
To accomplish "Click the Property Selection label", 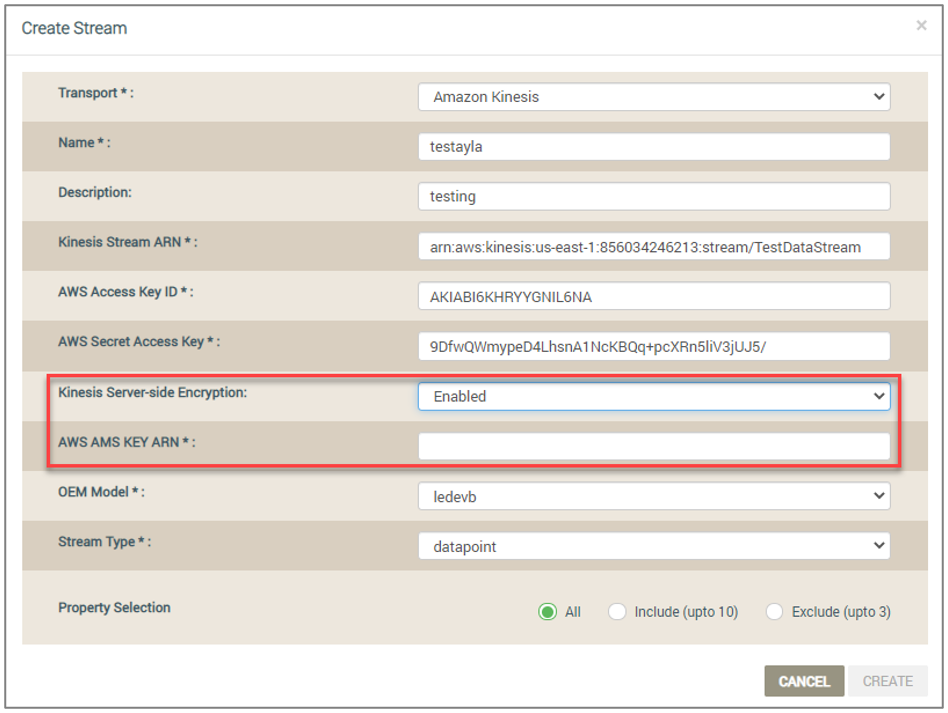I will pyautogui.click(x=114, y=608).
